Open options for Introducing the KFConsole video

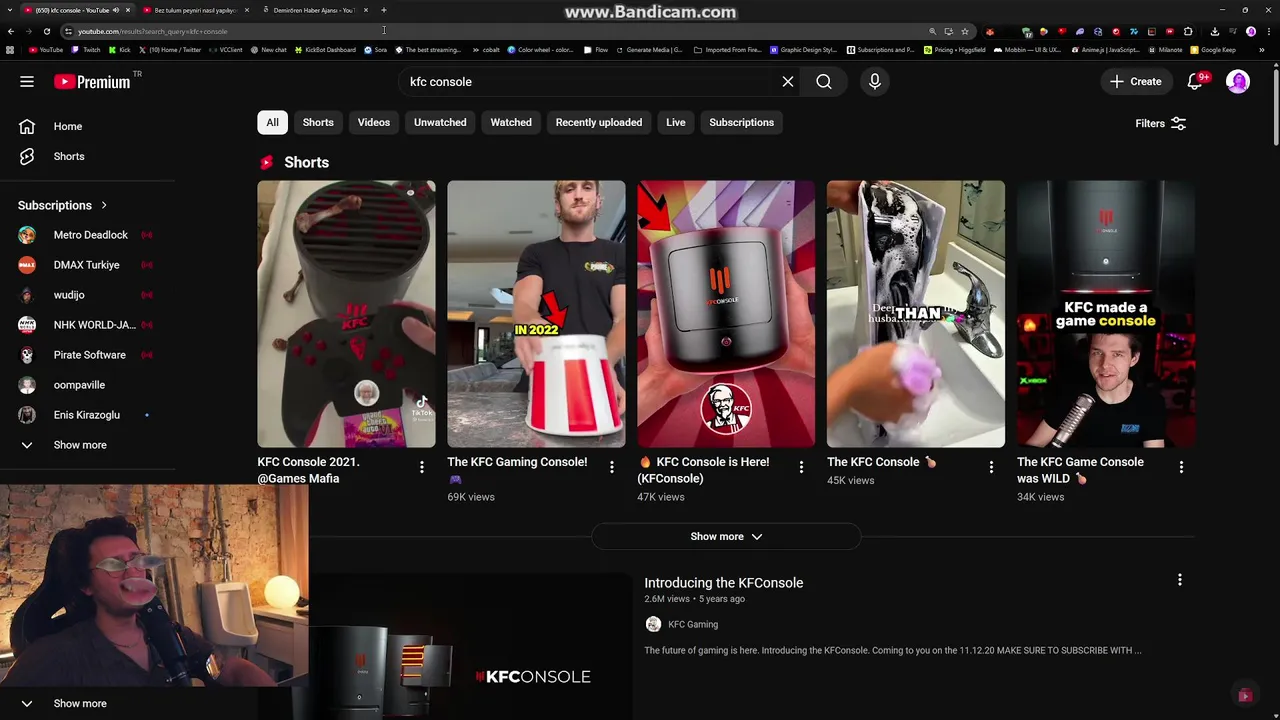coord(1180,580)
